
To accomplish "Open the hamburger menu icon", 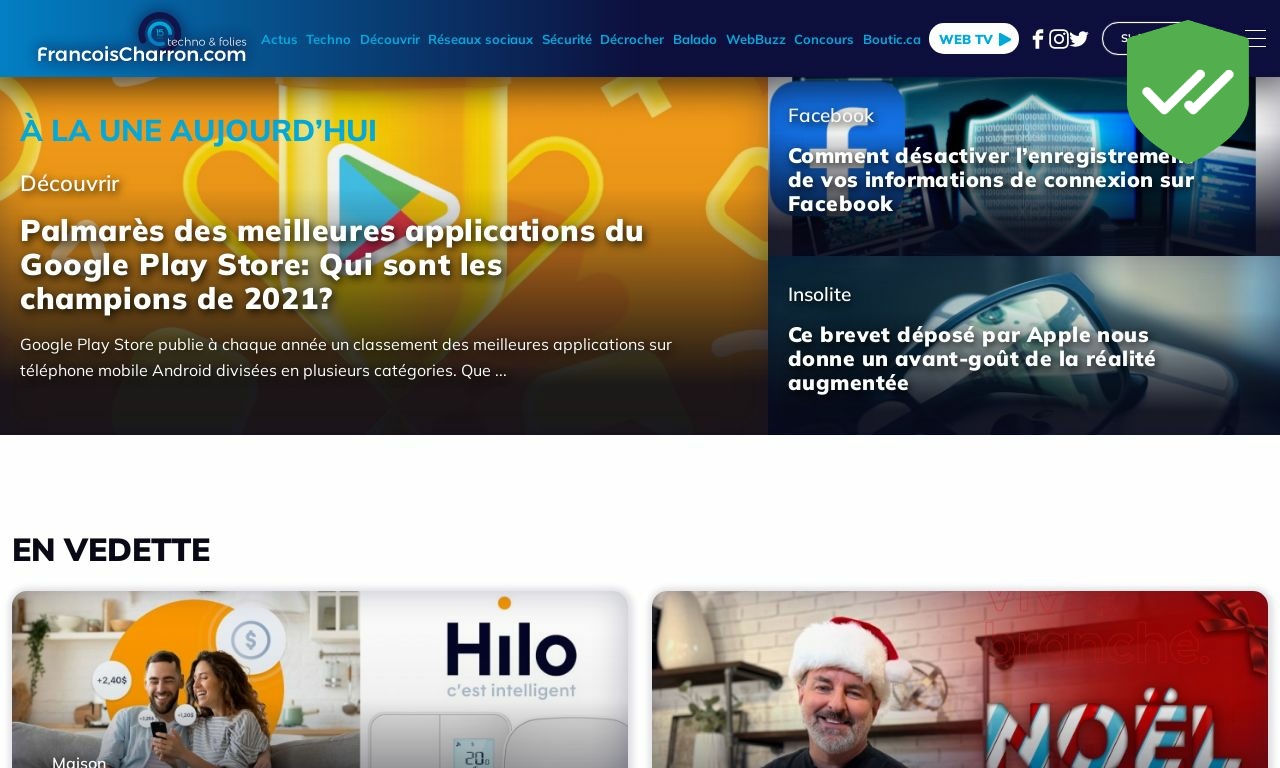I will point(1256,38).
